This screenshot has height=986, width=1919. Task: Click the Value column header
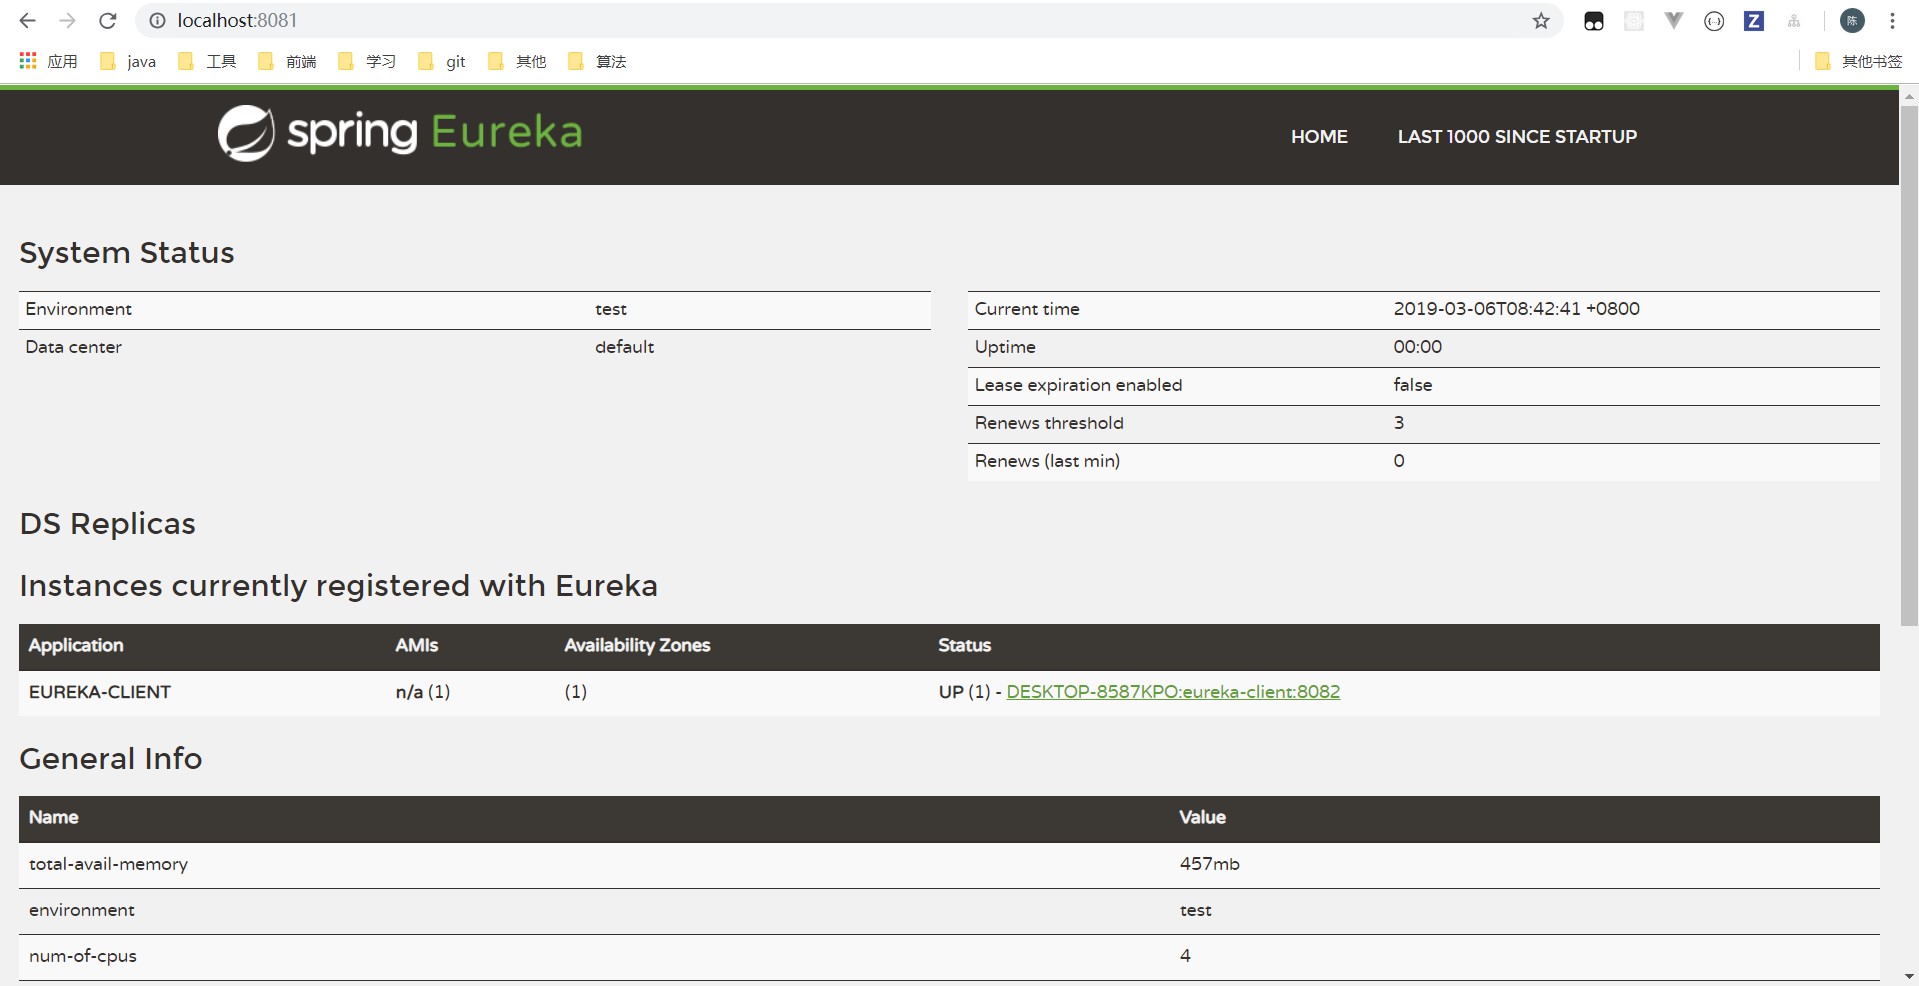[x=1203, y=818]
